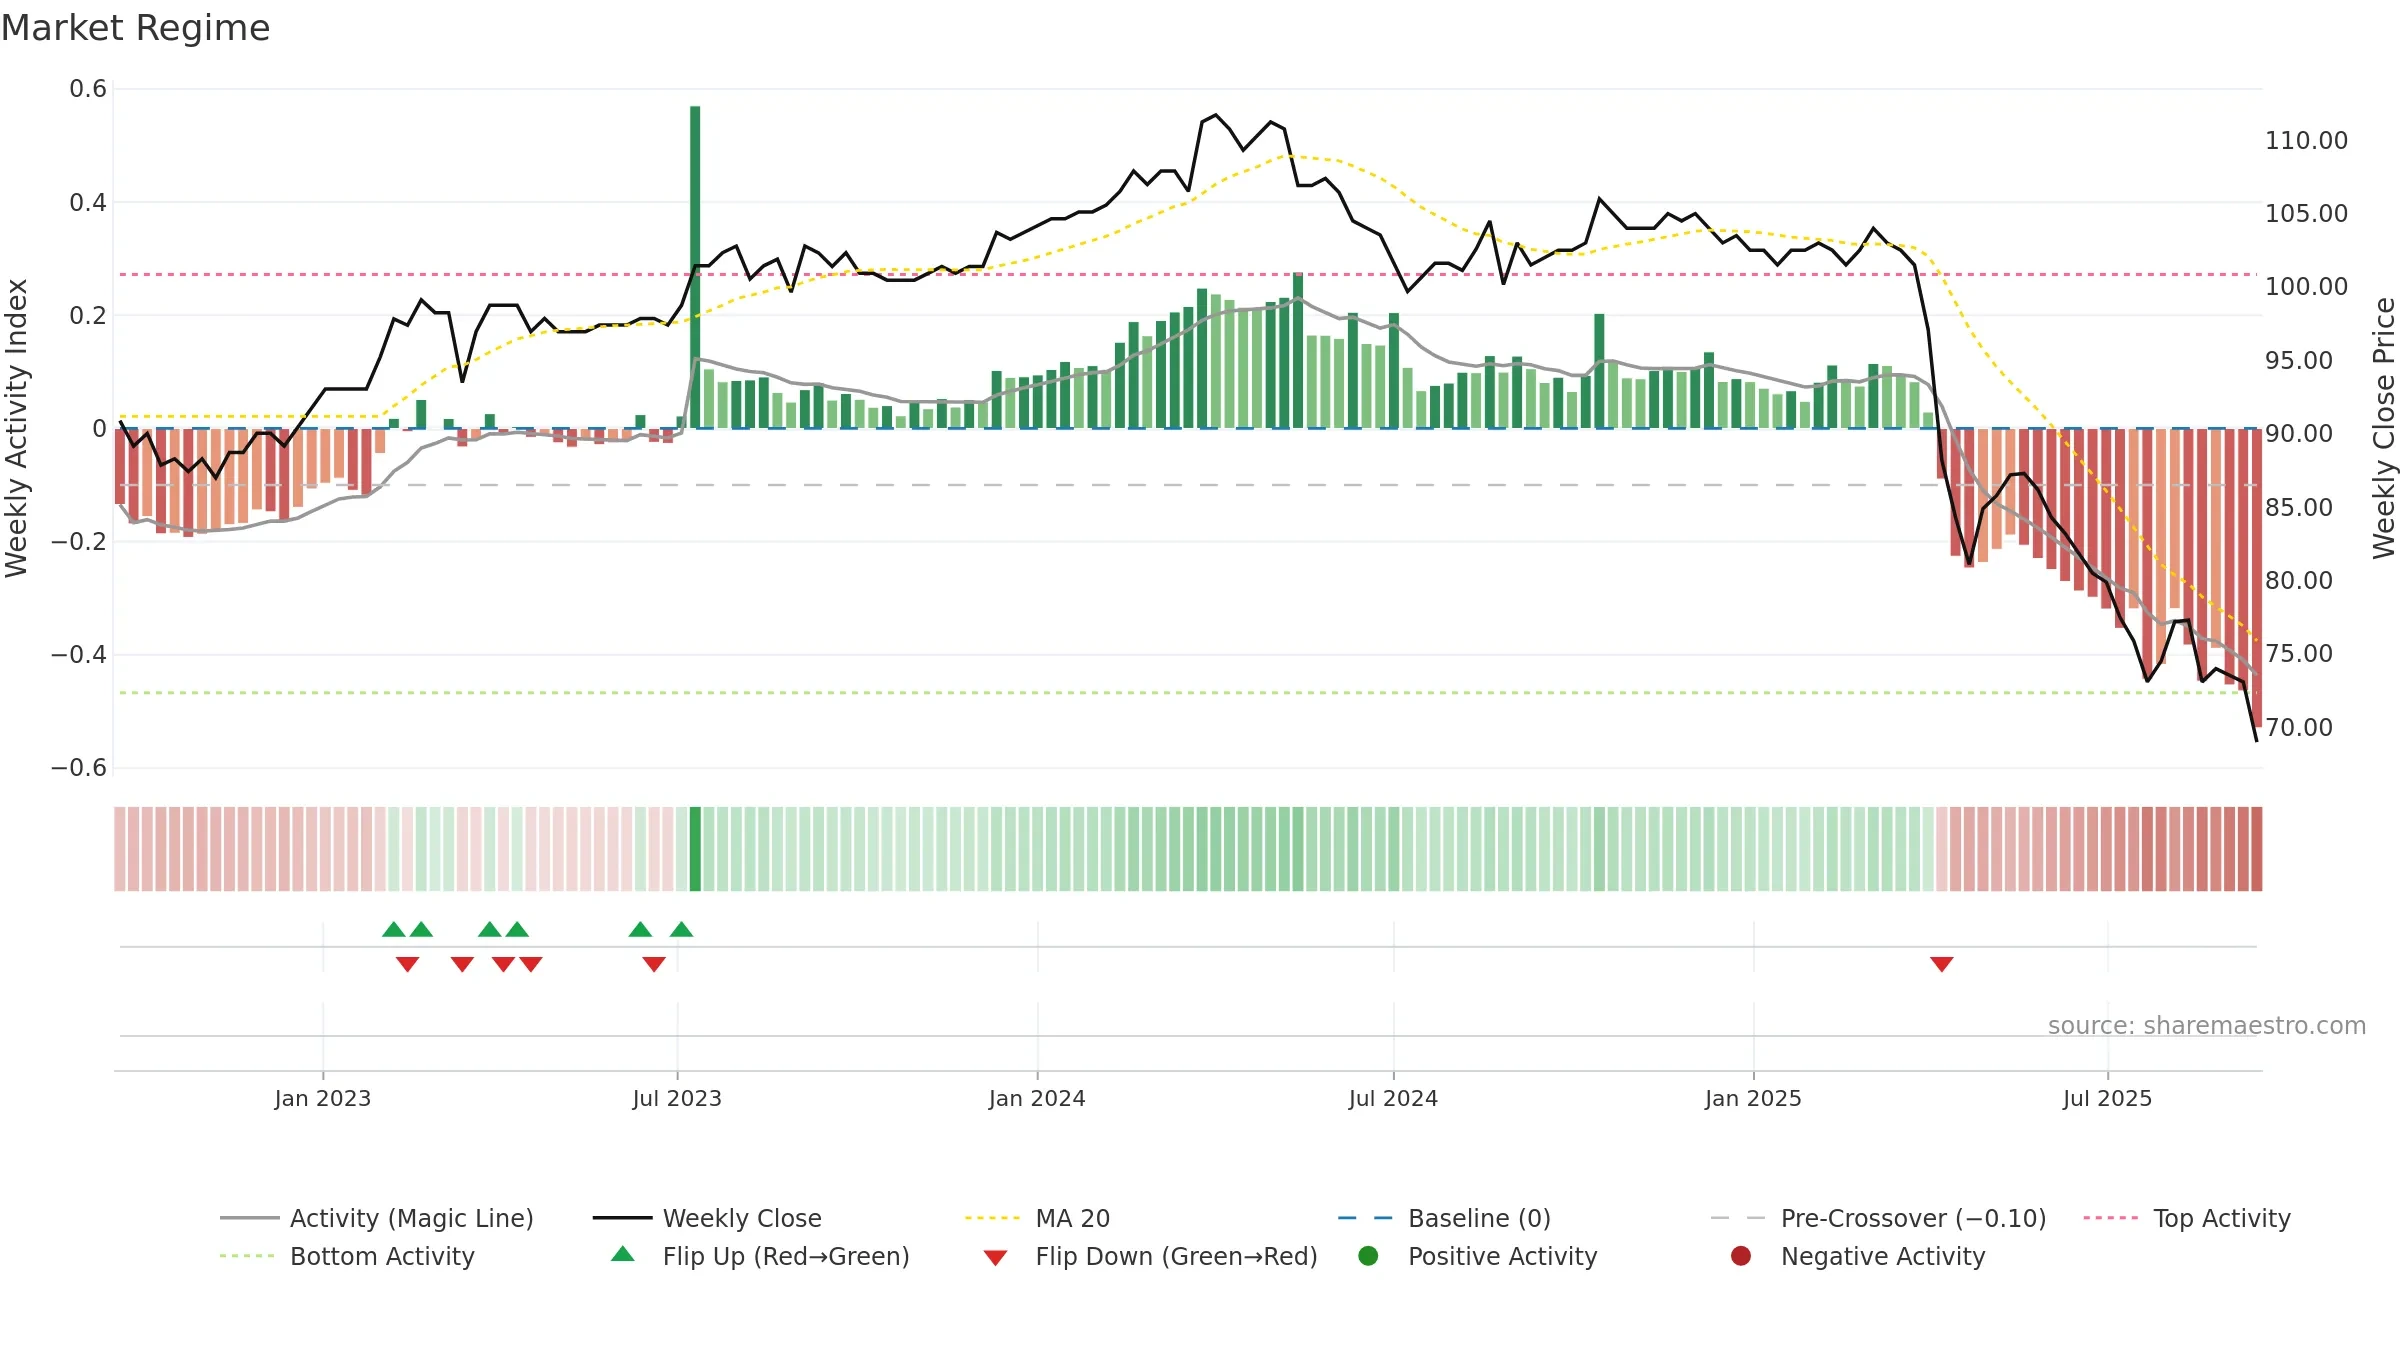
Task: Click the Weekly Activity Index axis title
Action: pyautogui.click(x=16, y=428)
